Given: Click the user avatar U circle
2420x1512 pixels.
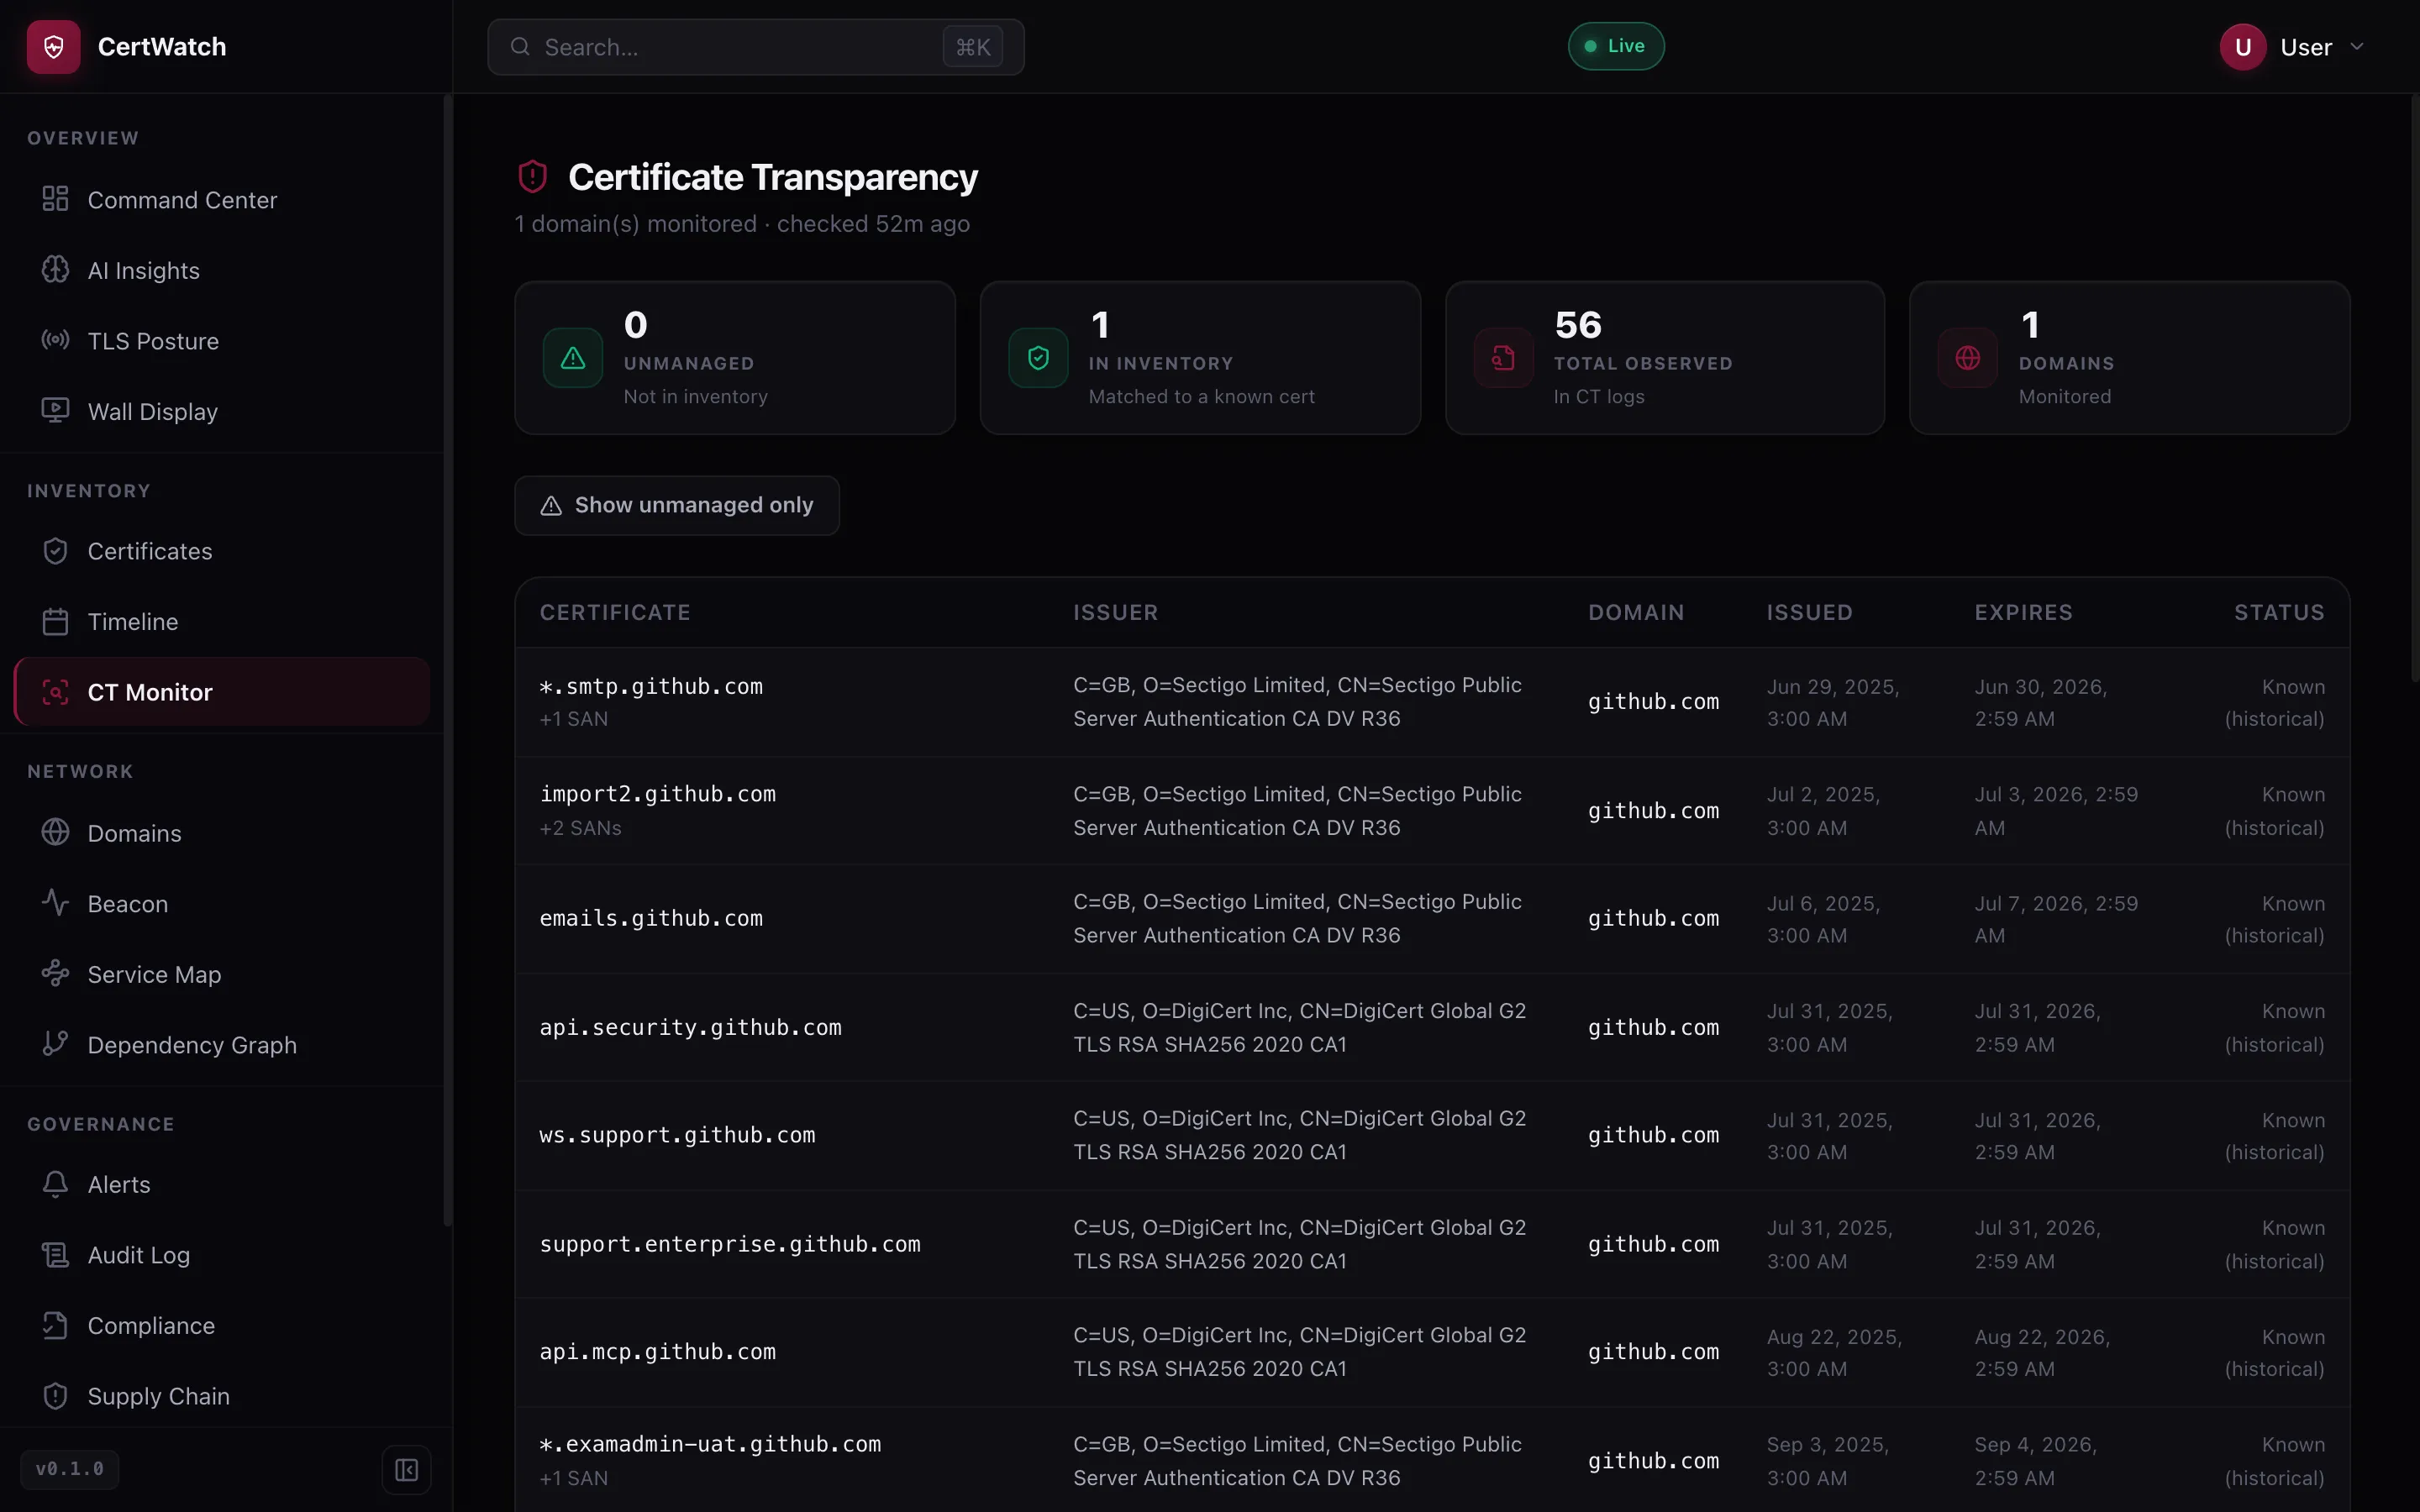Looking at the screenshot, I should point(2243,47).
